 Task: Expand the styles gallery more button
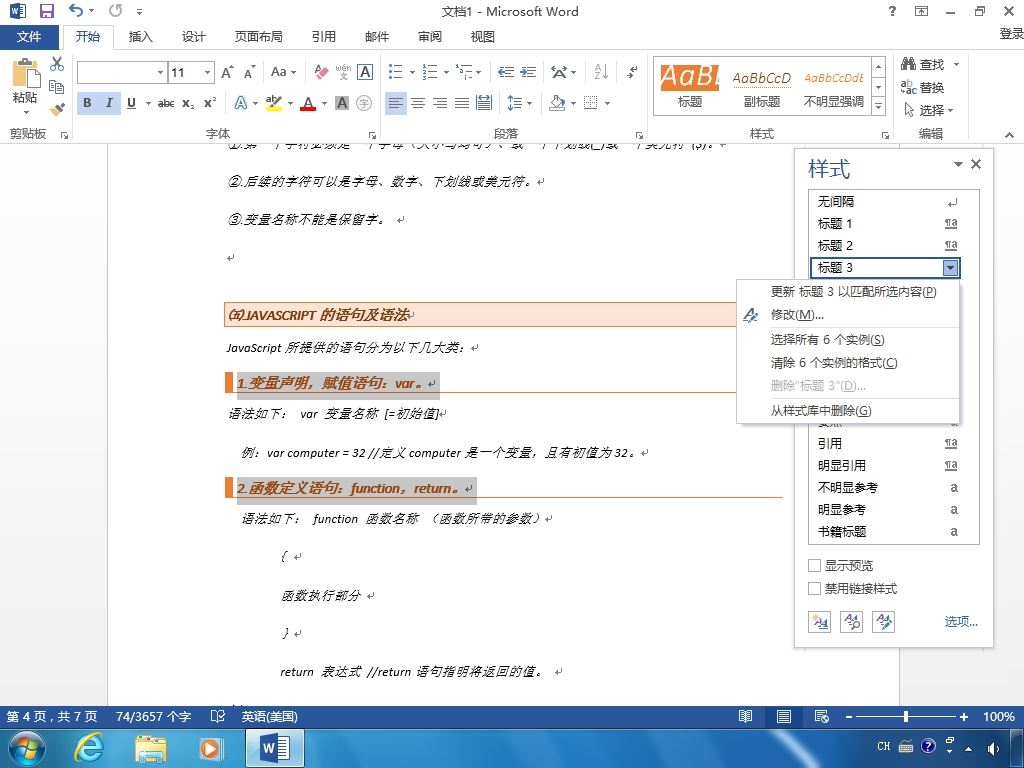point(879,106)
